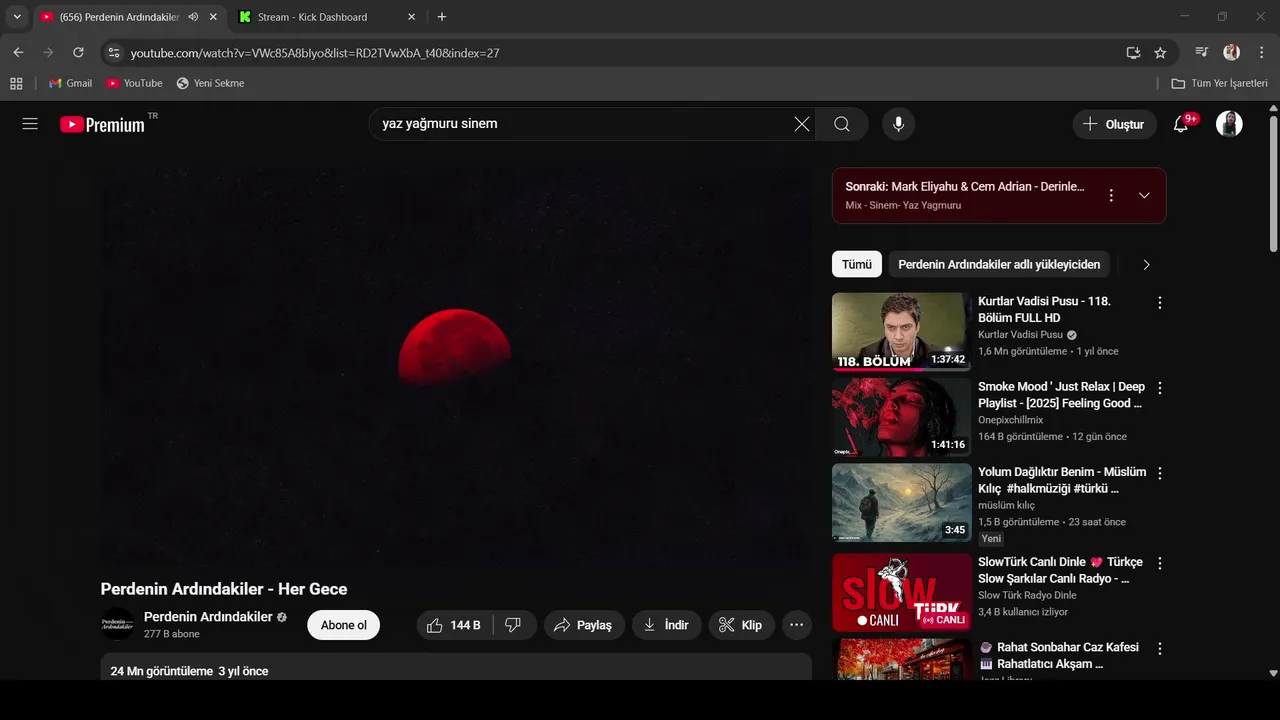Open Kurtlar Vadisi Pusu 118. Bölüm thumbnail
The image size is (1280, 720).
pos(901,331)
